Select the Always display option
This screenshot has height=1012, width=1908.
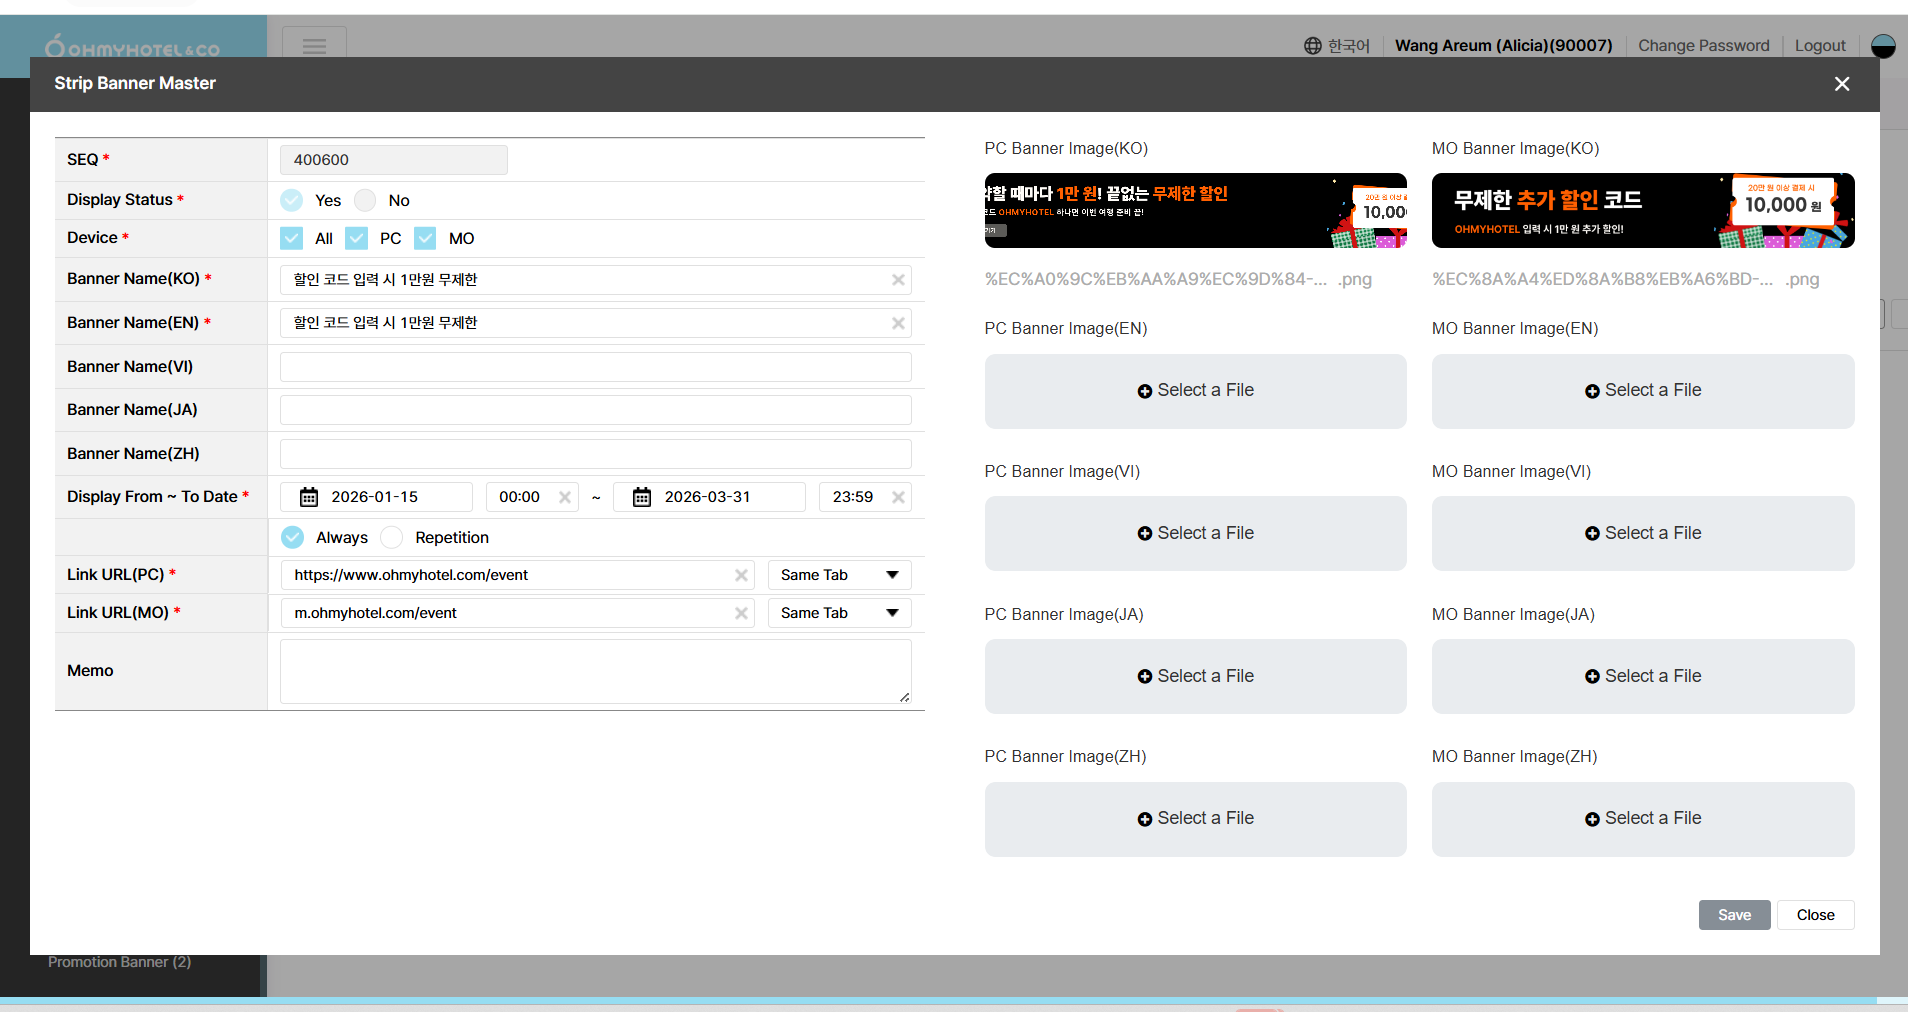click(292, 537)
